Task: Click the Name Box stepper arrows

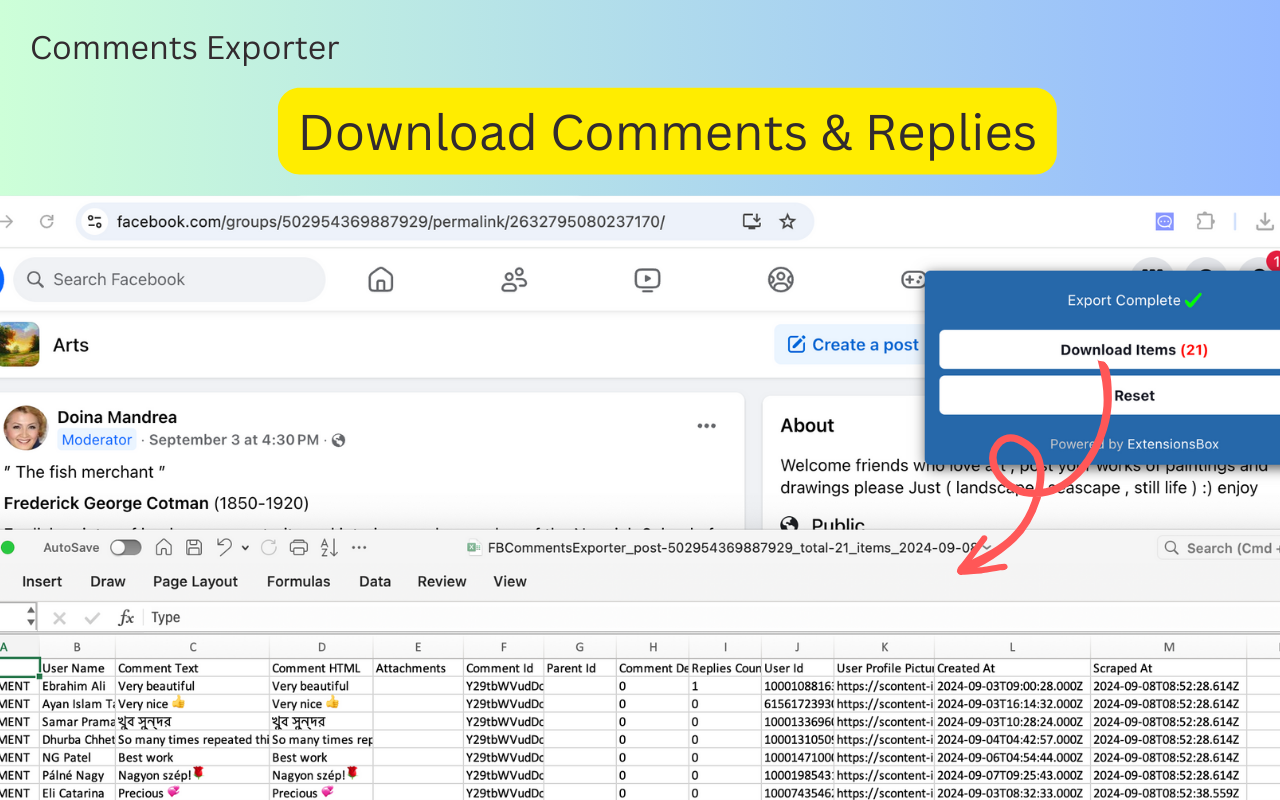Action: (30, 617)
